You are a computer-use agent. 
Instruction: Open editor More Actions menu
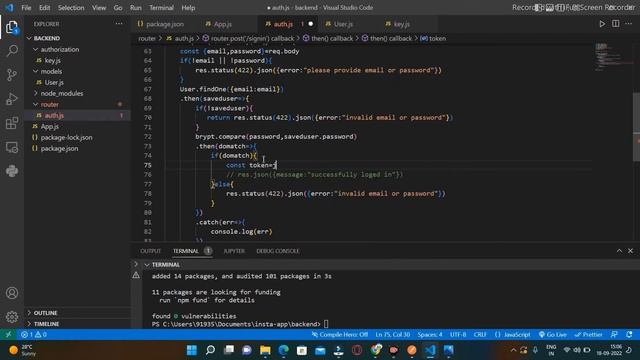tap(629, 24)
